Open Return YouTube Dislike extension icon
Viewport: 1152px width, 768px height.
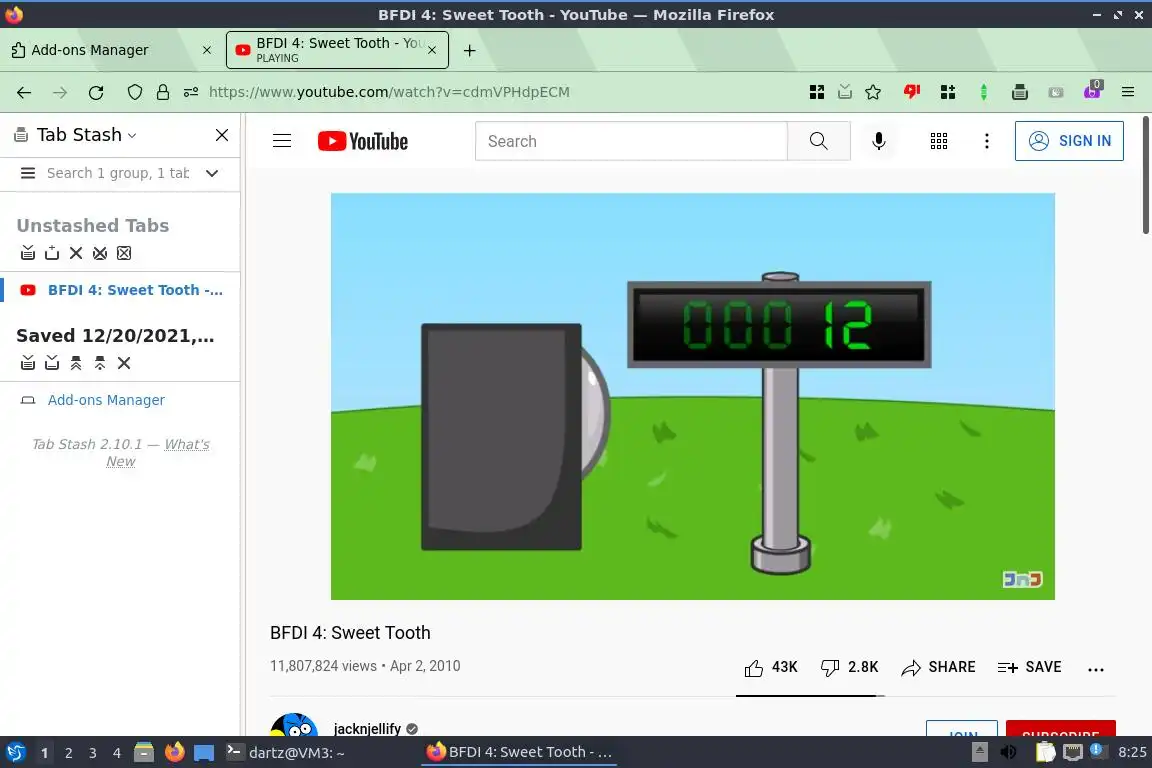point(912,92)
